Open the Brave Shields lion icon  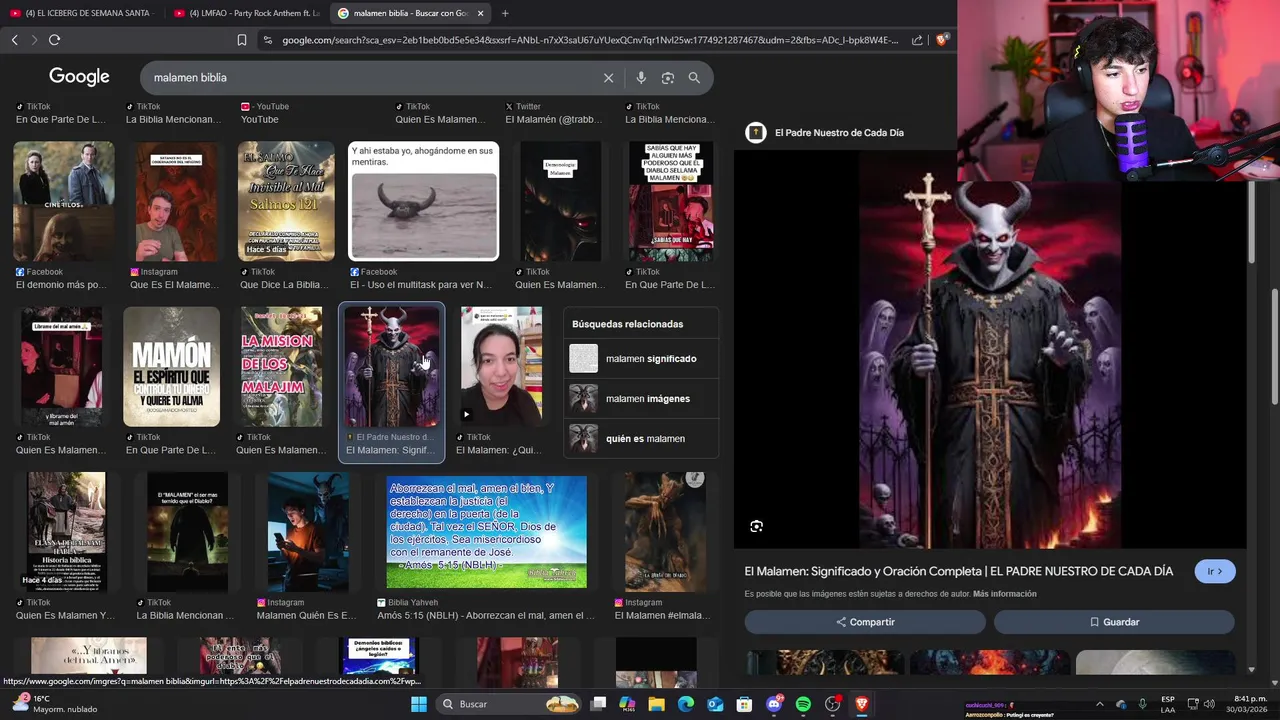941,40
